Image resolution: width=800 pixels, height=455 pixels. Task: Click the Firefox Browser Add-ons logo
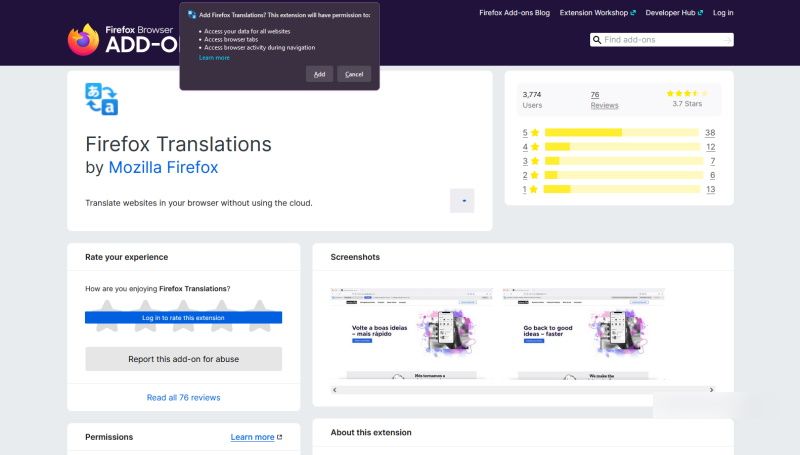(x=122, y=39)
